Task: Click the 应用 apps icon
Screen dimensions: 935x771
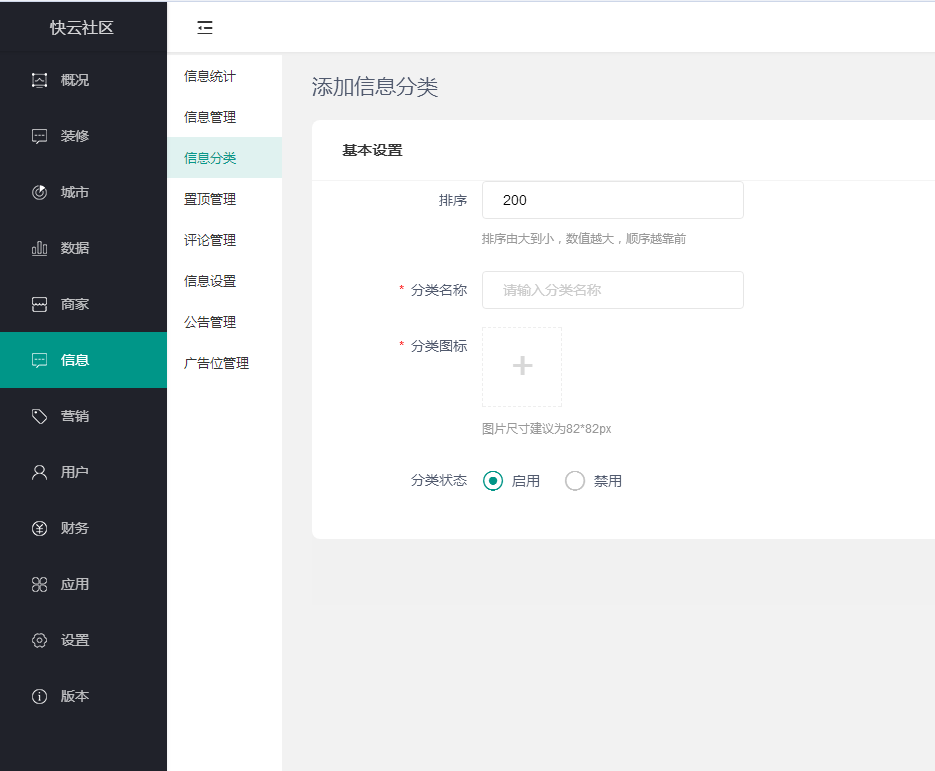Action: click(40, 584)
